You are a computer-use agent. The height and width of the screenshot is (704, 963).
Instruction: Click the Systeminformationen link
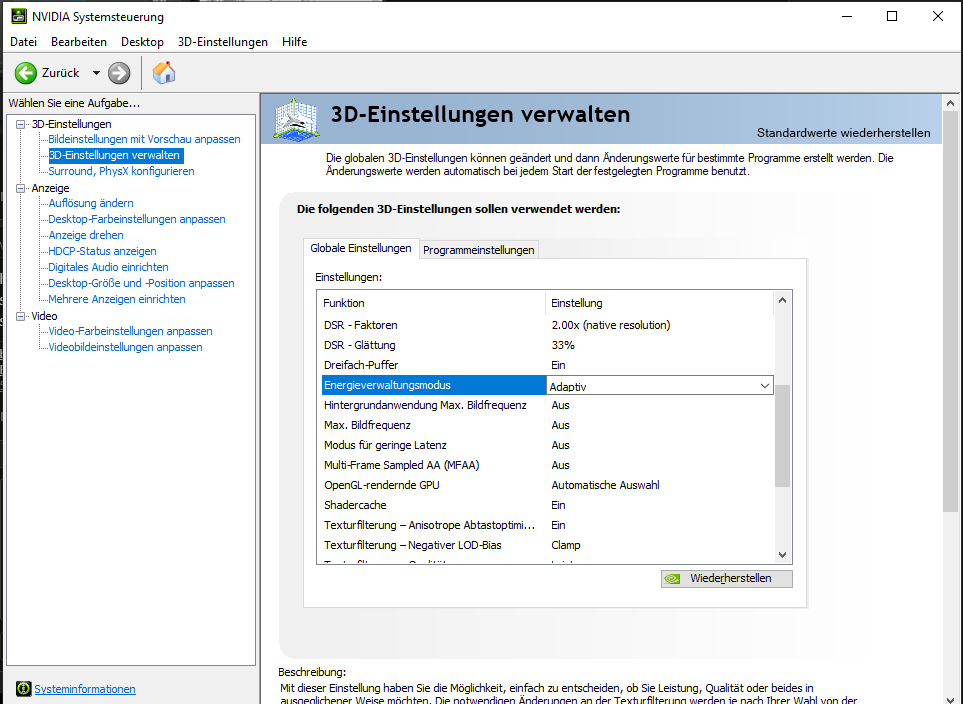pyautogui.click(x=85, y=689)
